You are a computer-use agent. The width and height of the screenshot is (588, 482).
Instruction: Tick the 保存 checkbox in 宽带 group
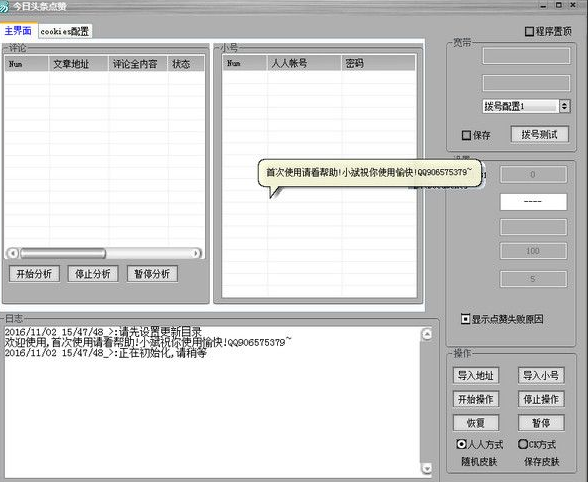[x=466, y=135]
